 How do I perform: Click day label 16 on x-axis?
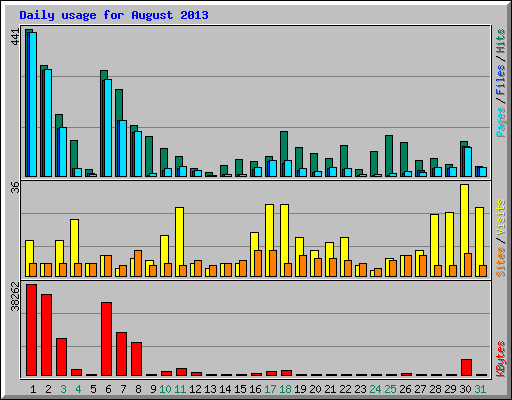(255, 389)
